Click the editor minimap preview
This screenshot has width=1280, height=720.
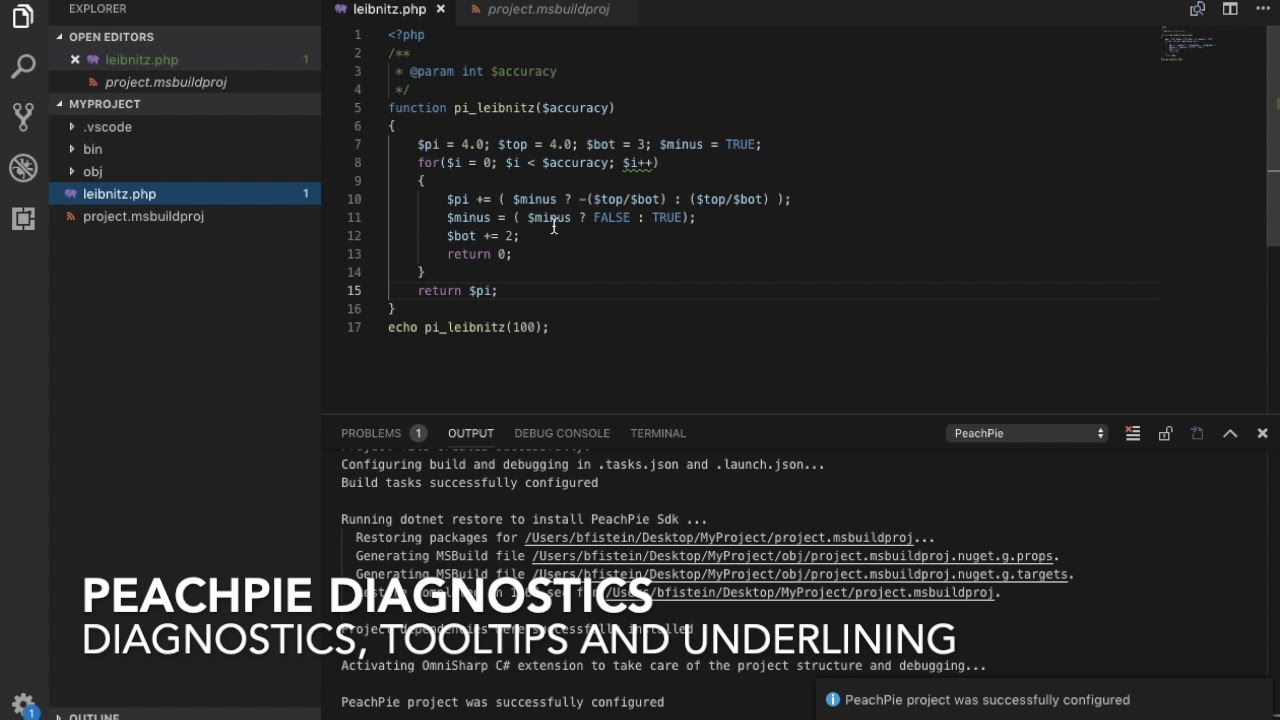click(1190, 44)
